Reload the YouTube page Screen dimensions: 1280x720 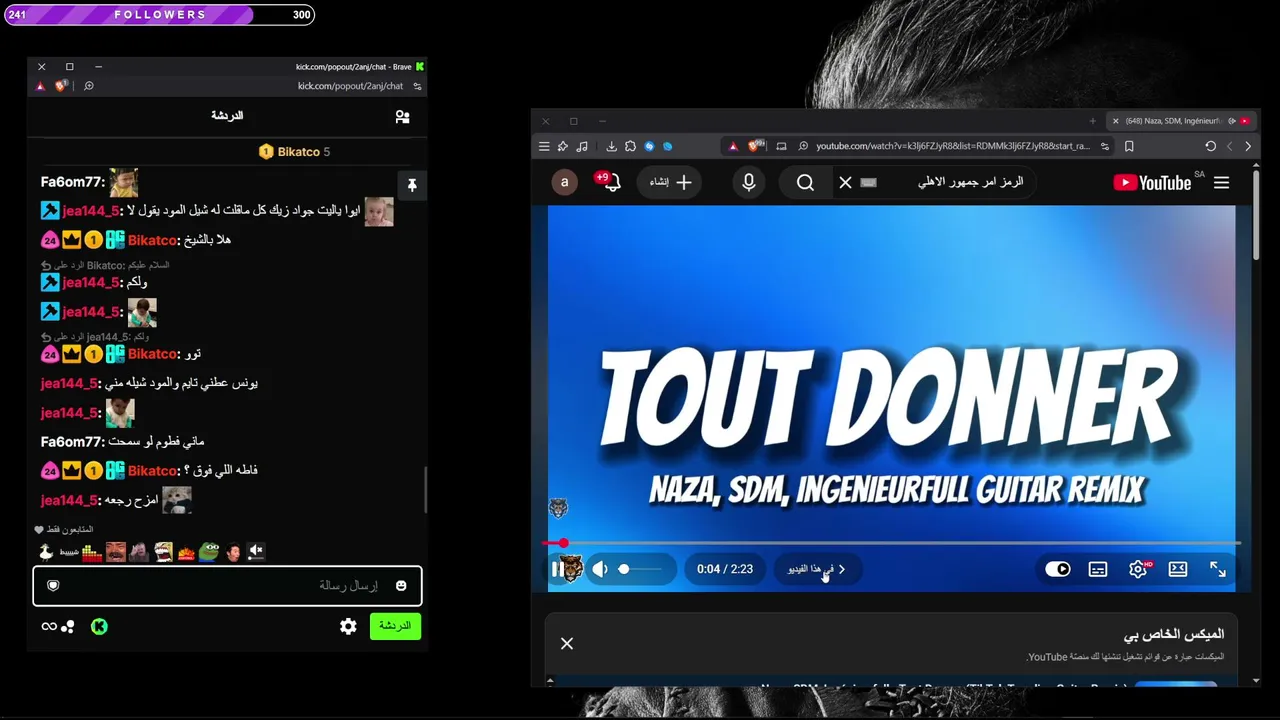(1210, 146)
